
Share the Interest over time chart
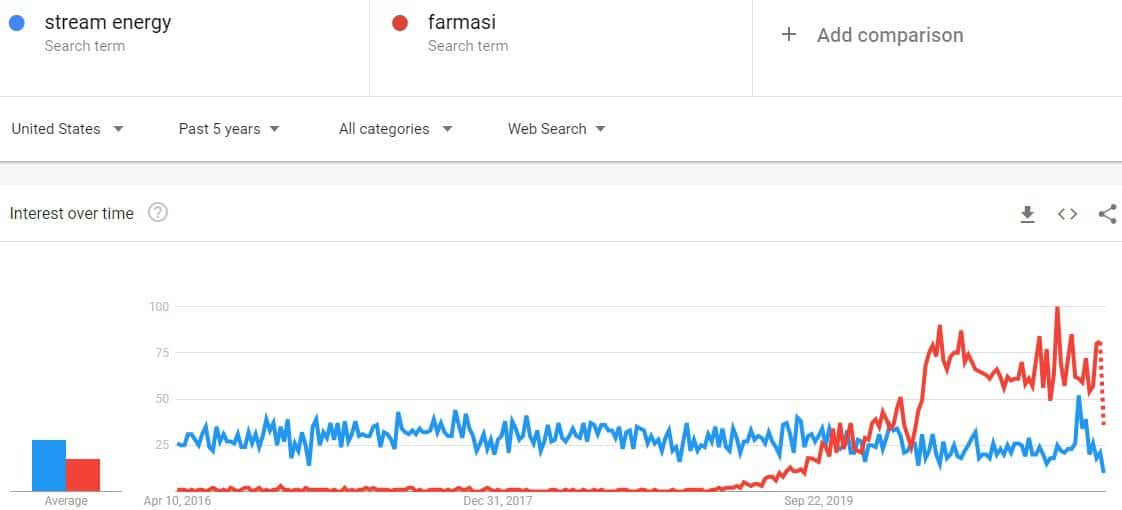click(x=1107, y=214)
